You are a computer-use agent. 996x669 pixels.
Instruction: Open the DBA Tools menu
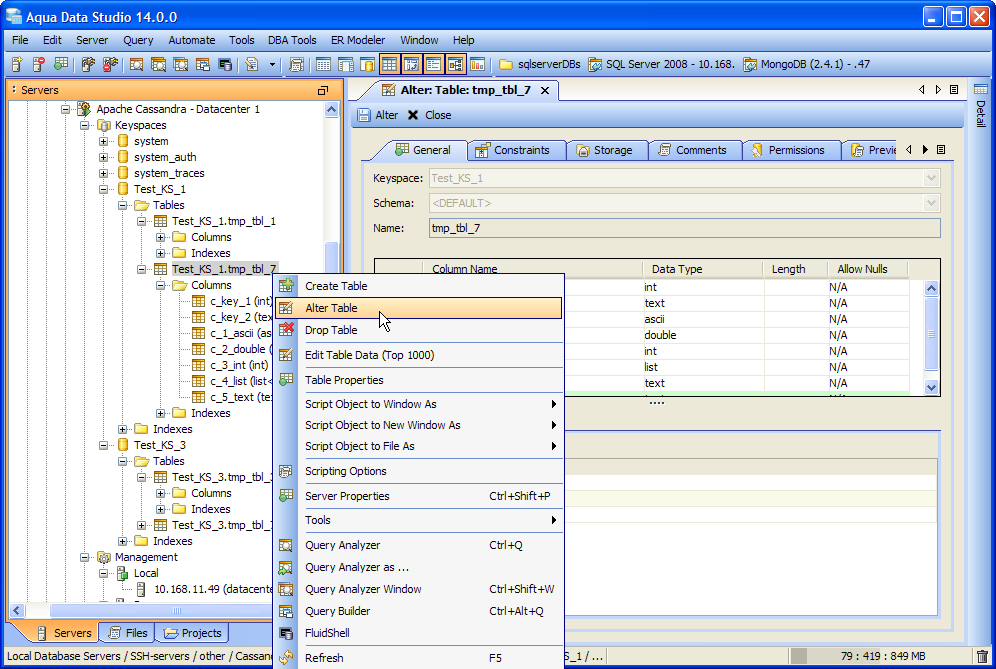pyautogui.click(x=291, y=40)
